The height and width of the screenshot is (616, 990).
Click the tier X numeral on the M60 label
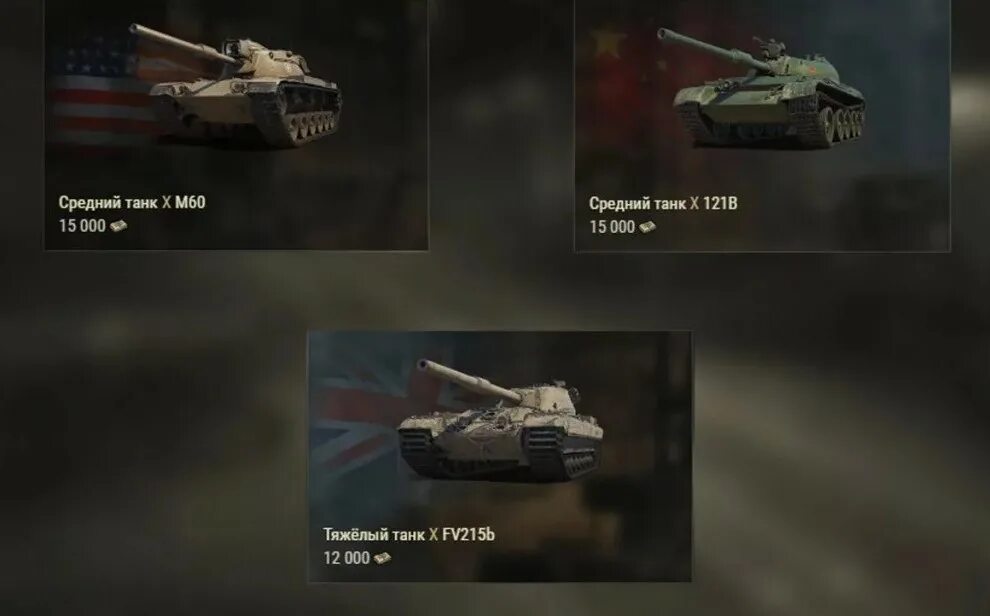167,203
